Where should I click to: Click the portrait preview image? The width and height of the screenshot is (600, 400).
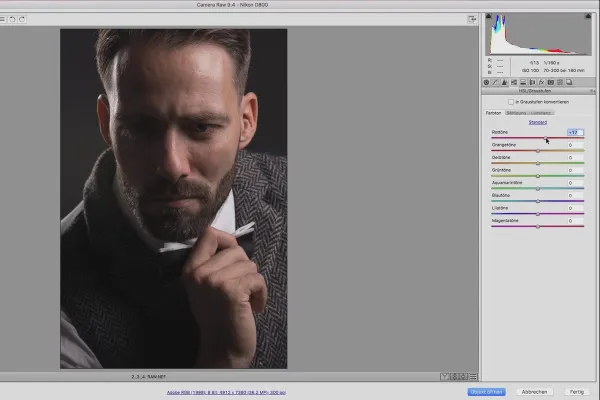[x=174, y=199]
